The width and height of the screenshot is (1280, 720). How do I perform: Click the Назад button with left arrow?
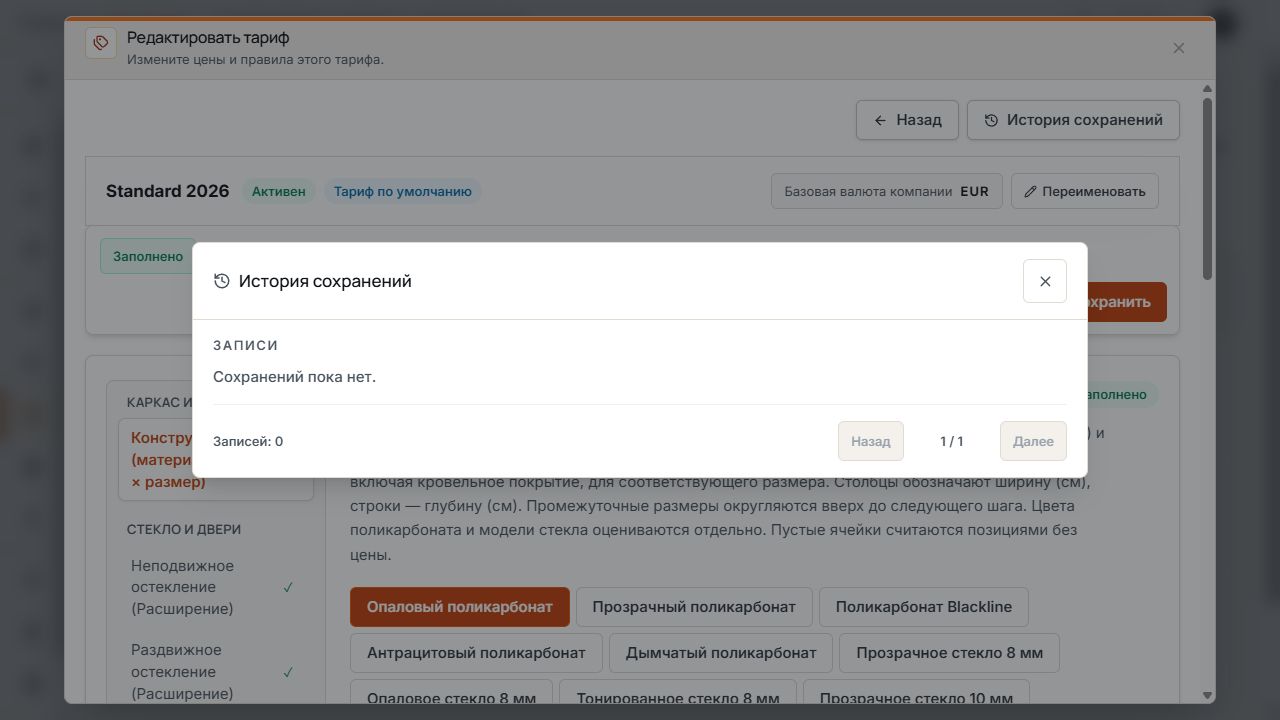[x=907, y=120]
